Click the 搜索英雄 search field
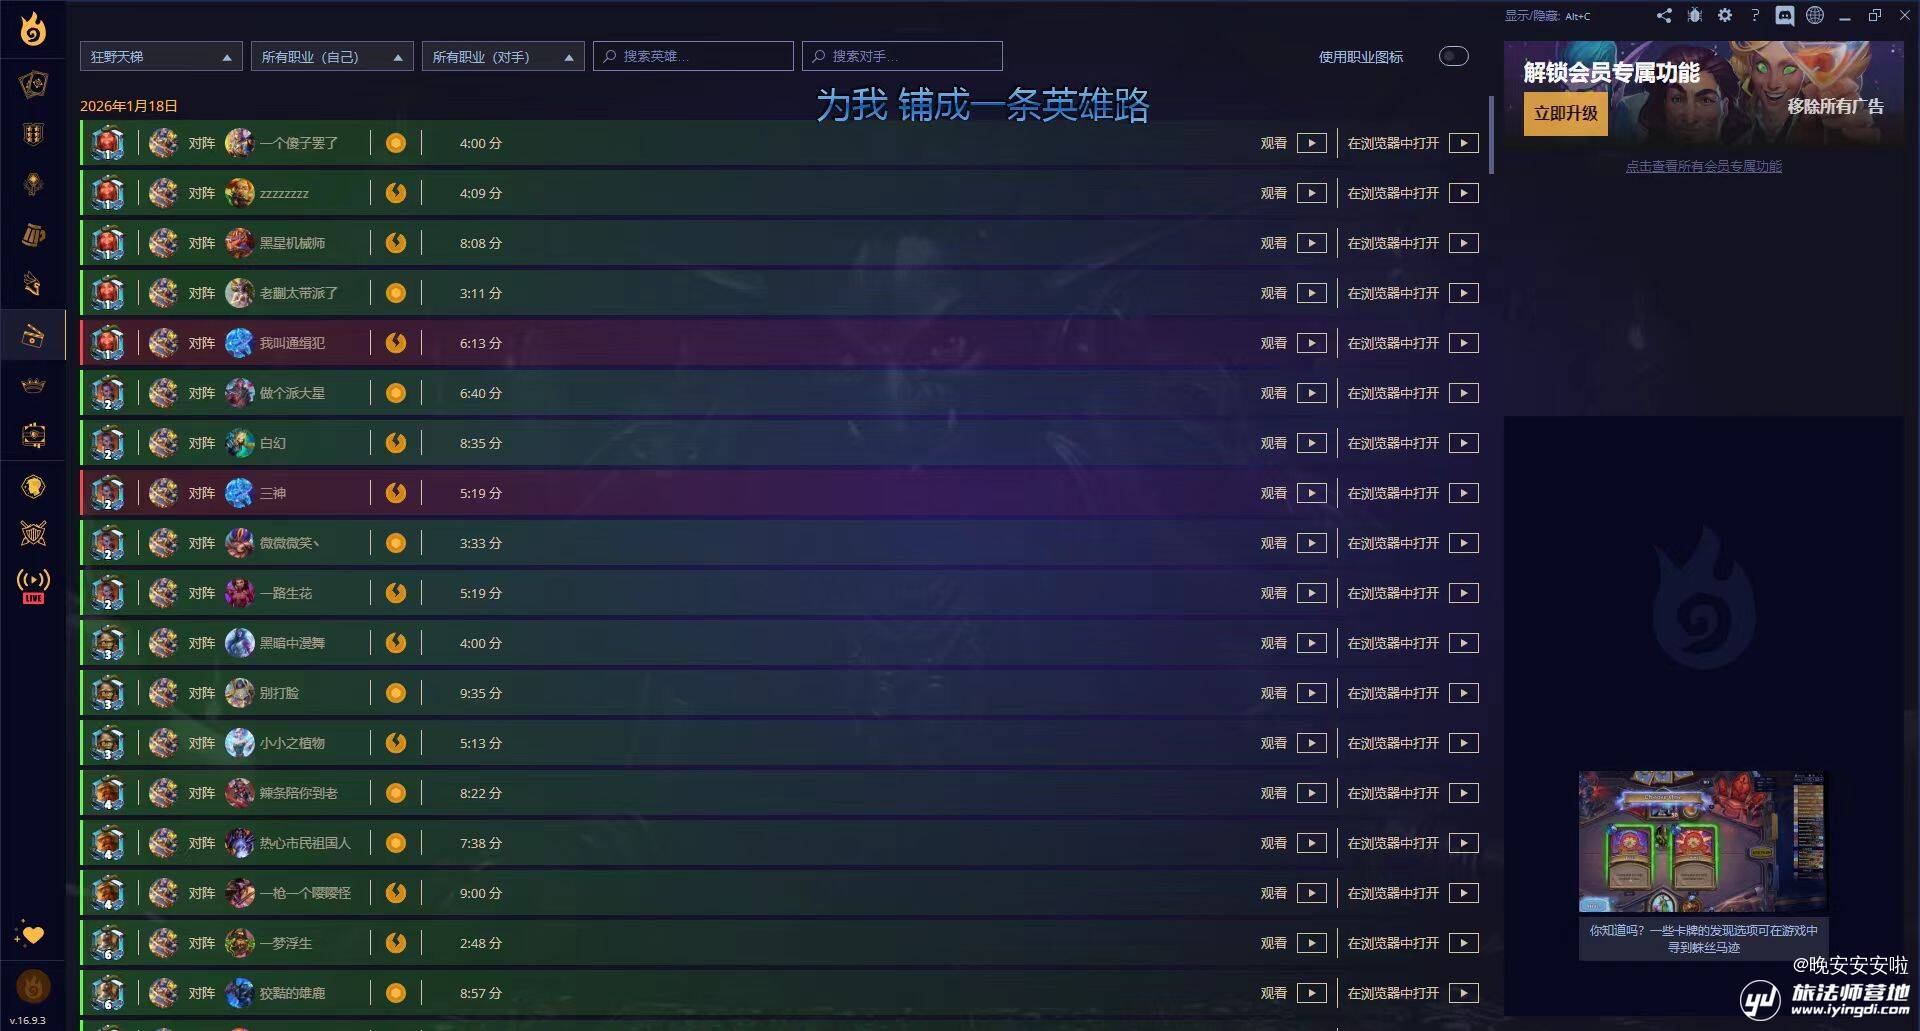 tap(693, 57)
